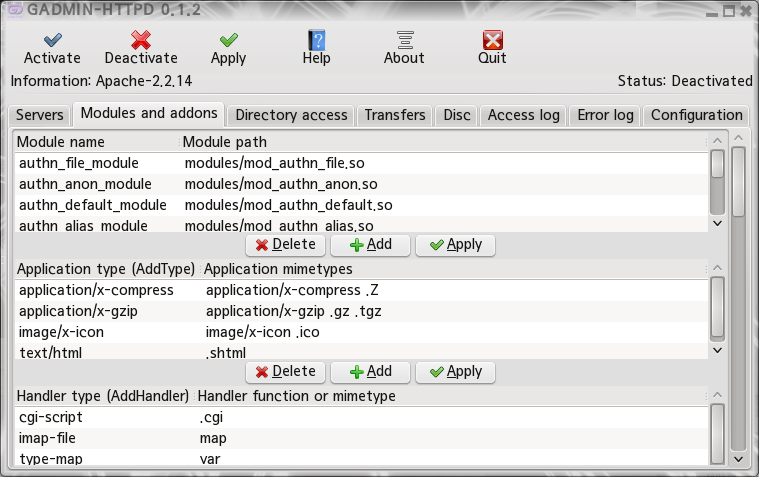
Task: Click 'application/x-gzip .gz .tgz' mimetype cell
Action: (x=293, y=311)
